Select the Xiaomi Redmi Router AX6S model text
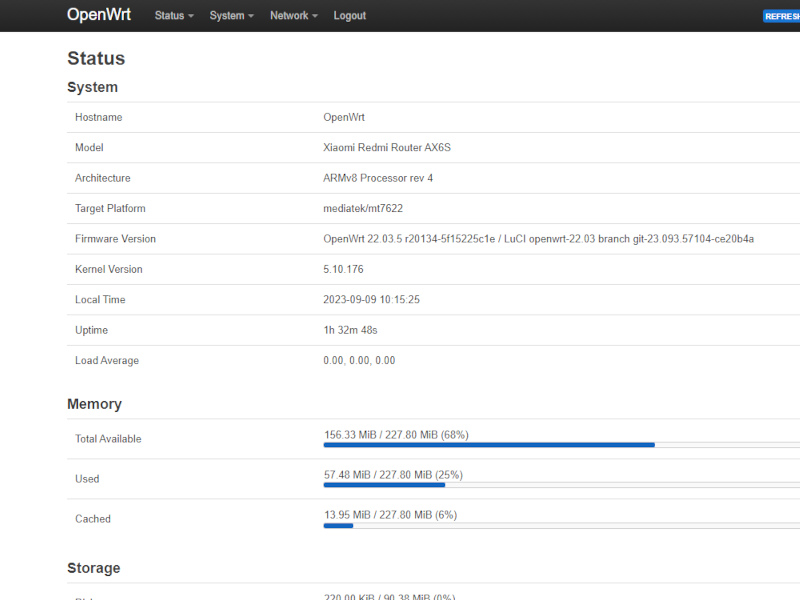Image resolution: width=800 pixels, height=600 pixels. click(387, 148)
